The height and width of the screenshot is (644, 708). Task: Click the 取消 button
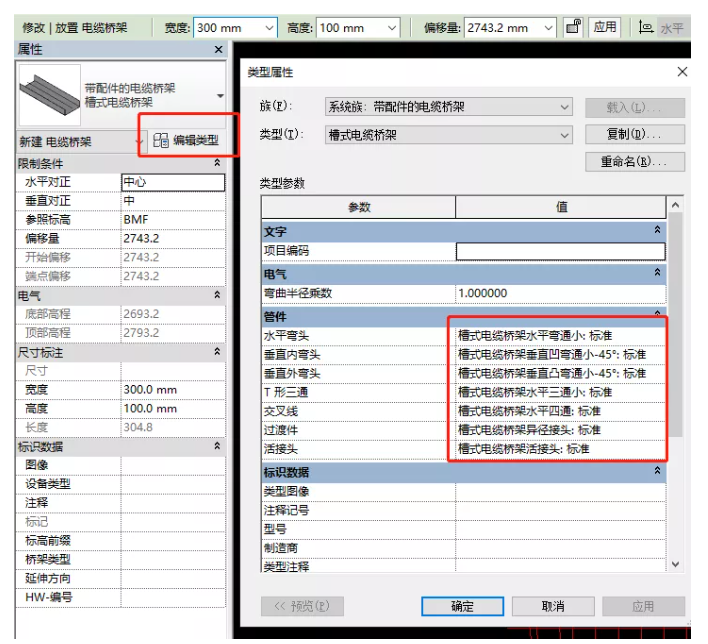(x=553, y=606)
